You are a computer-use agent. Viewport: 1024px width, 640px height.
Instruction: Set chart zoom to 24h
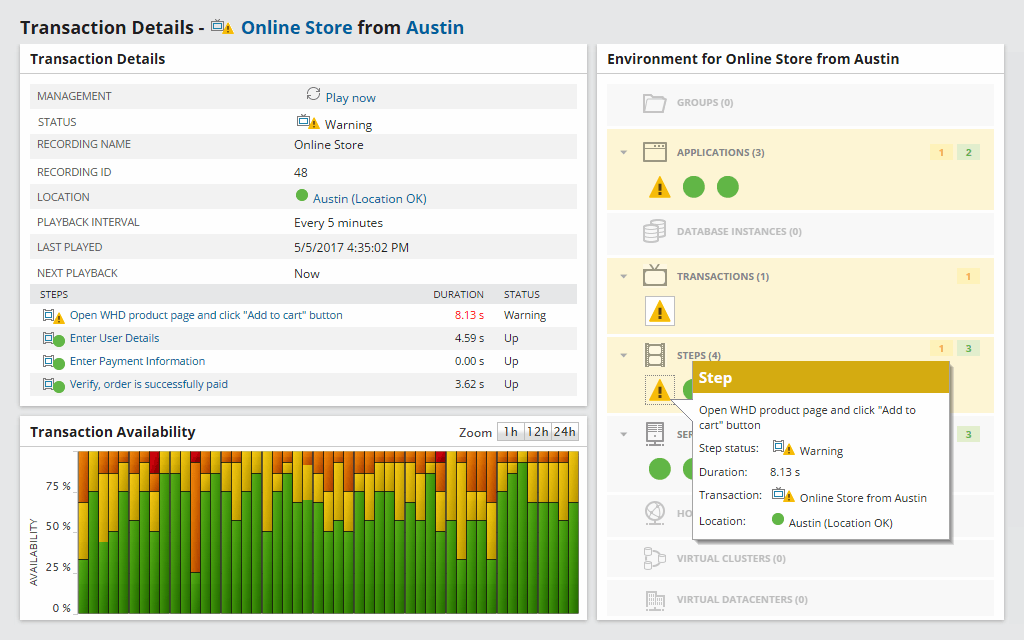(x=565, y=432)
